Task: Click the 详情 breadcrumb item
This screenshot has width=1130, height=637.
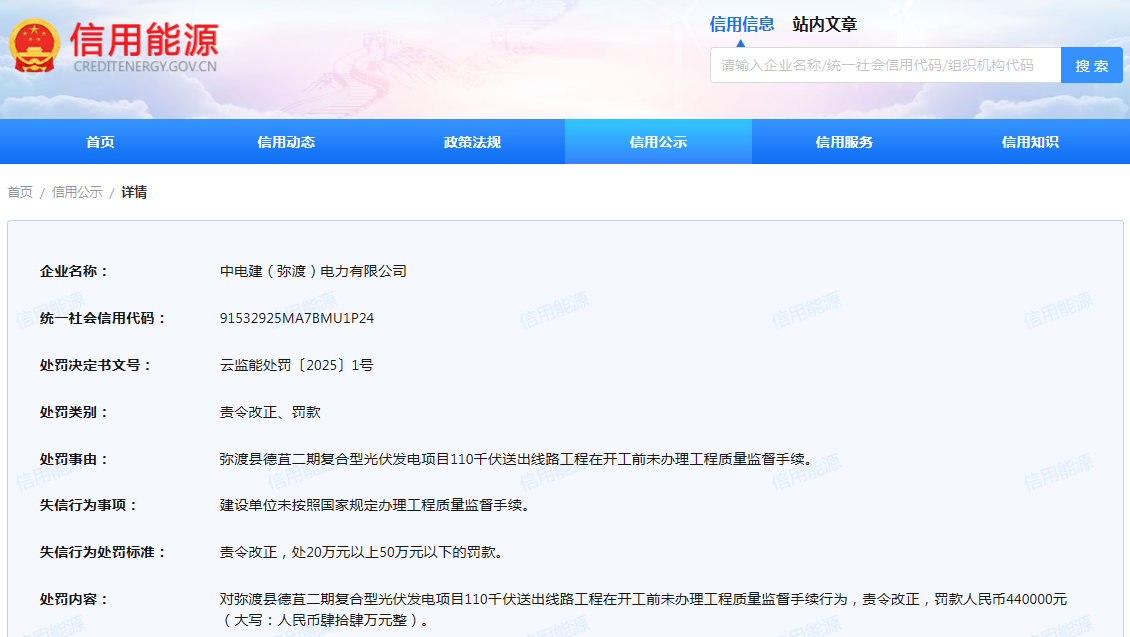Action: (x=134, y=192)
